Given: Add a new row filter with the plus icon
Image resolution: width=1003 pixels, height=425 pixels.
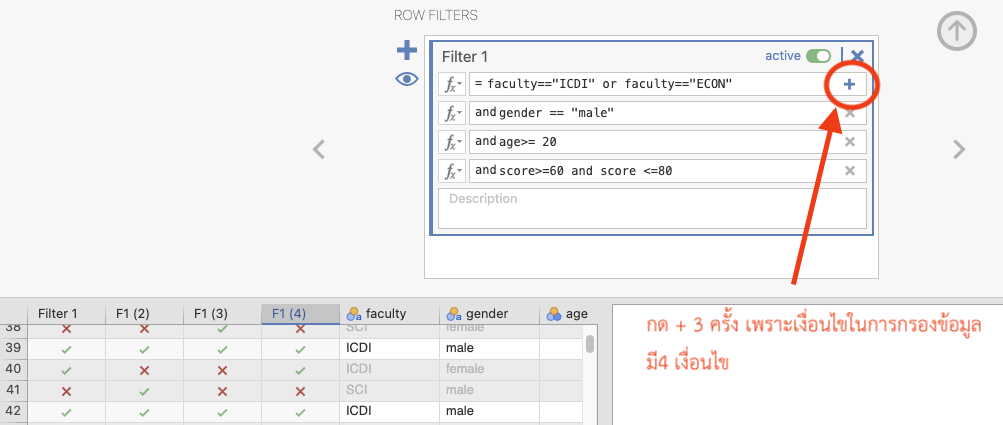Looking at the screenshot, I should tap(407, 50).
